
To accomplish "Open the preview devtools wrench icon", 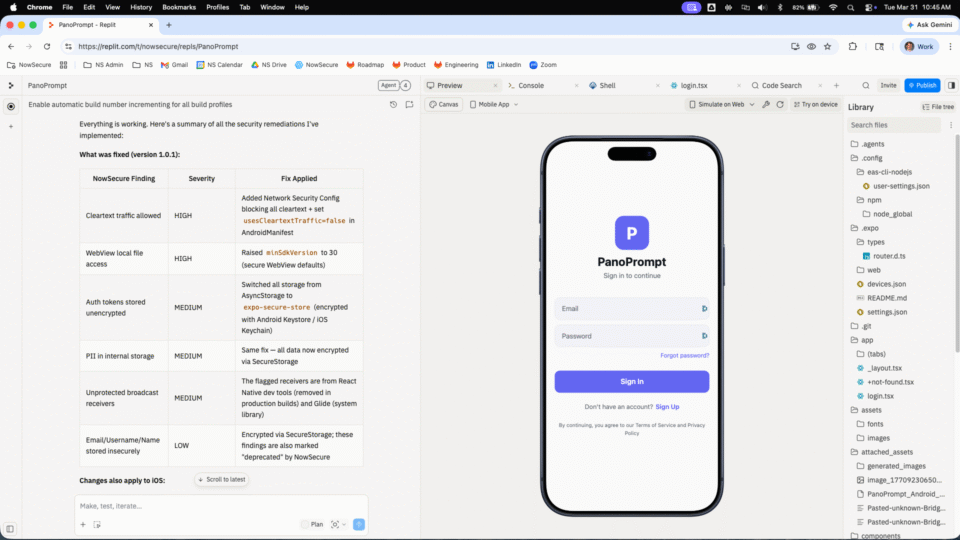I will (766, 105).
